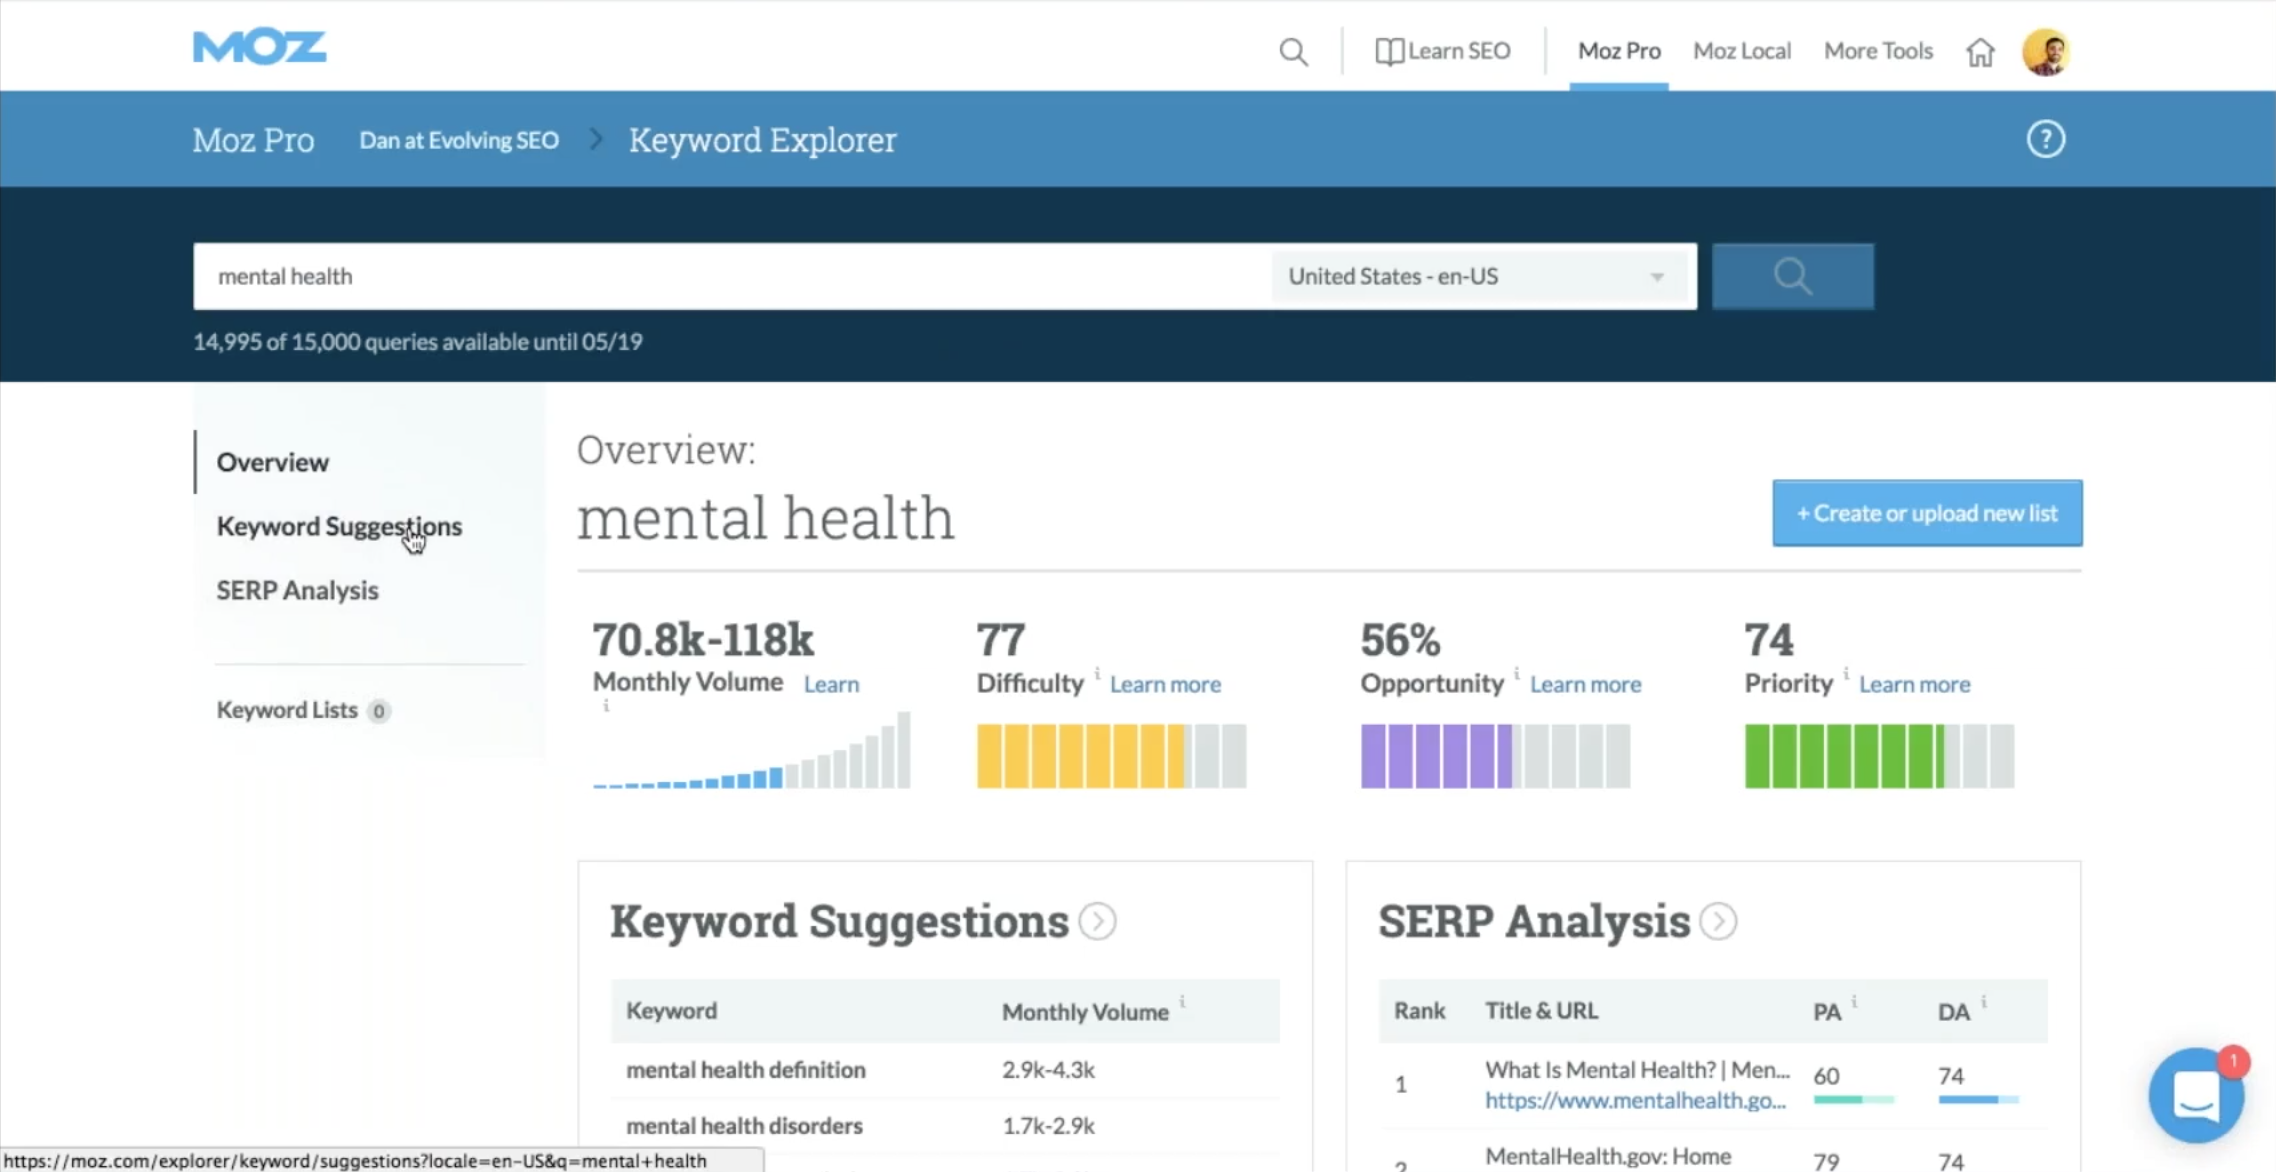Open the site search magnifier icon
The image size is (2276, 1172).
[1293, 52]
